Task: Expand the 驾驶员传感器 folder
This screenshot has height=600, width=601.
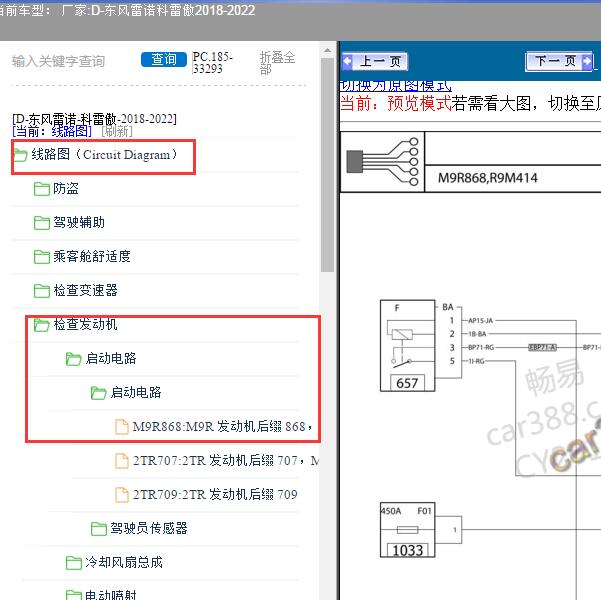Action: 149,528
